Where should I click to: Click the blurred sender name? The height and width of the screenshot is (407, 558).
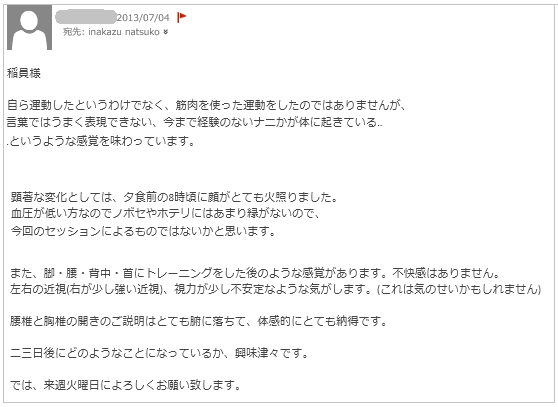pos(86,17)
